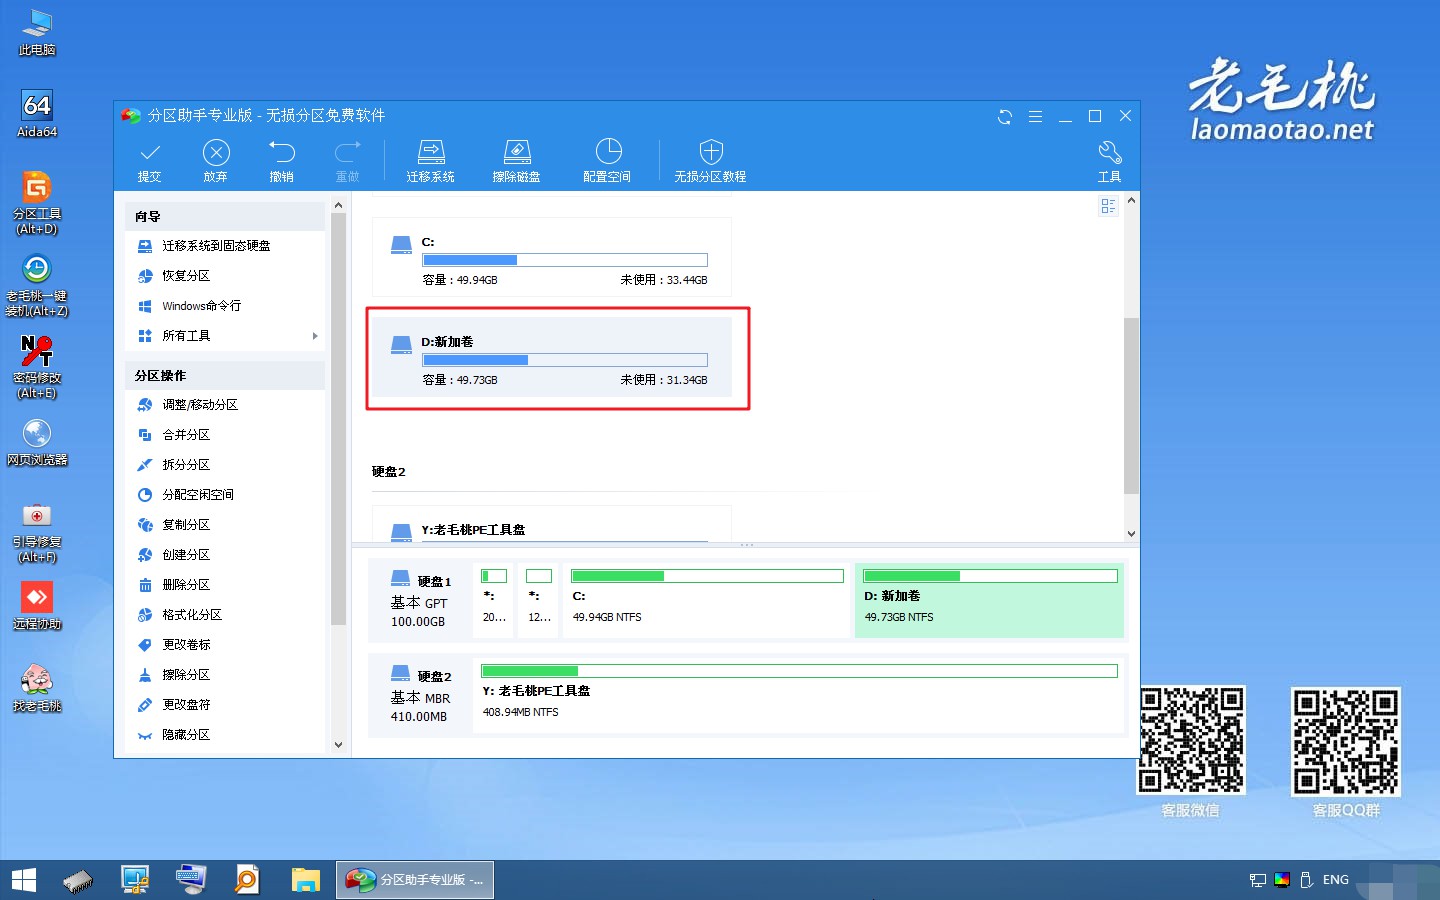Click the 提交 (commit) toolbar icon
Viewport: 1440px width, 900px height.
coord(150,161)
